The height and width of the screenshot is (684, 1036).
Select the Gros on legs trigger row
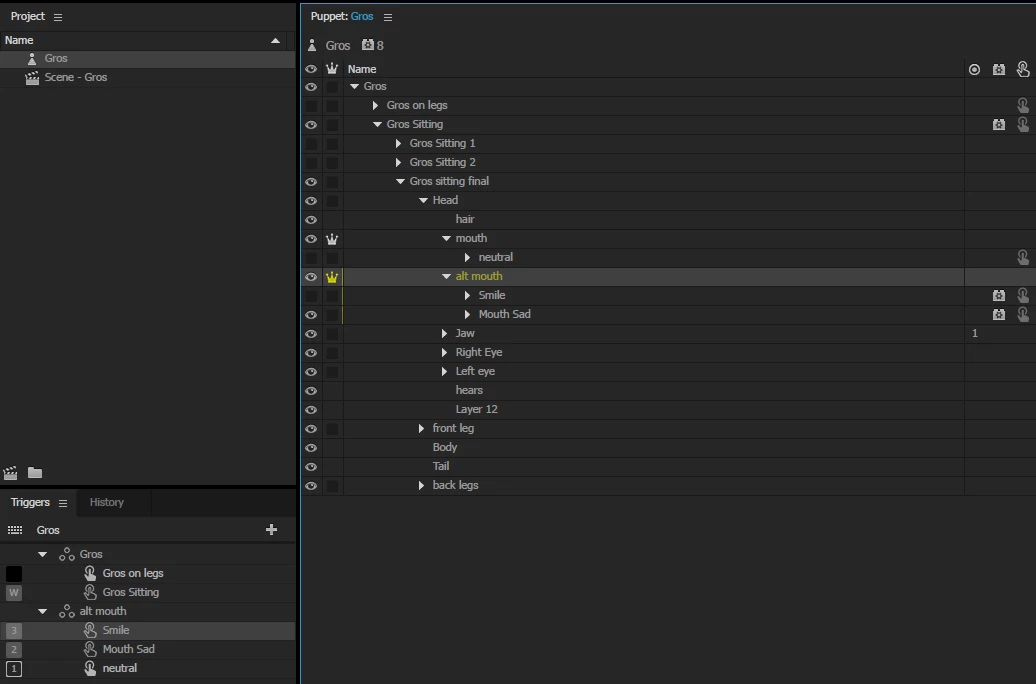[148, 574]
